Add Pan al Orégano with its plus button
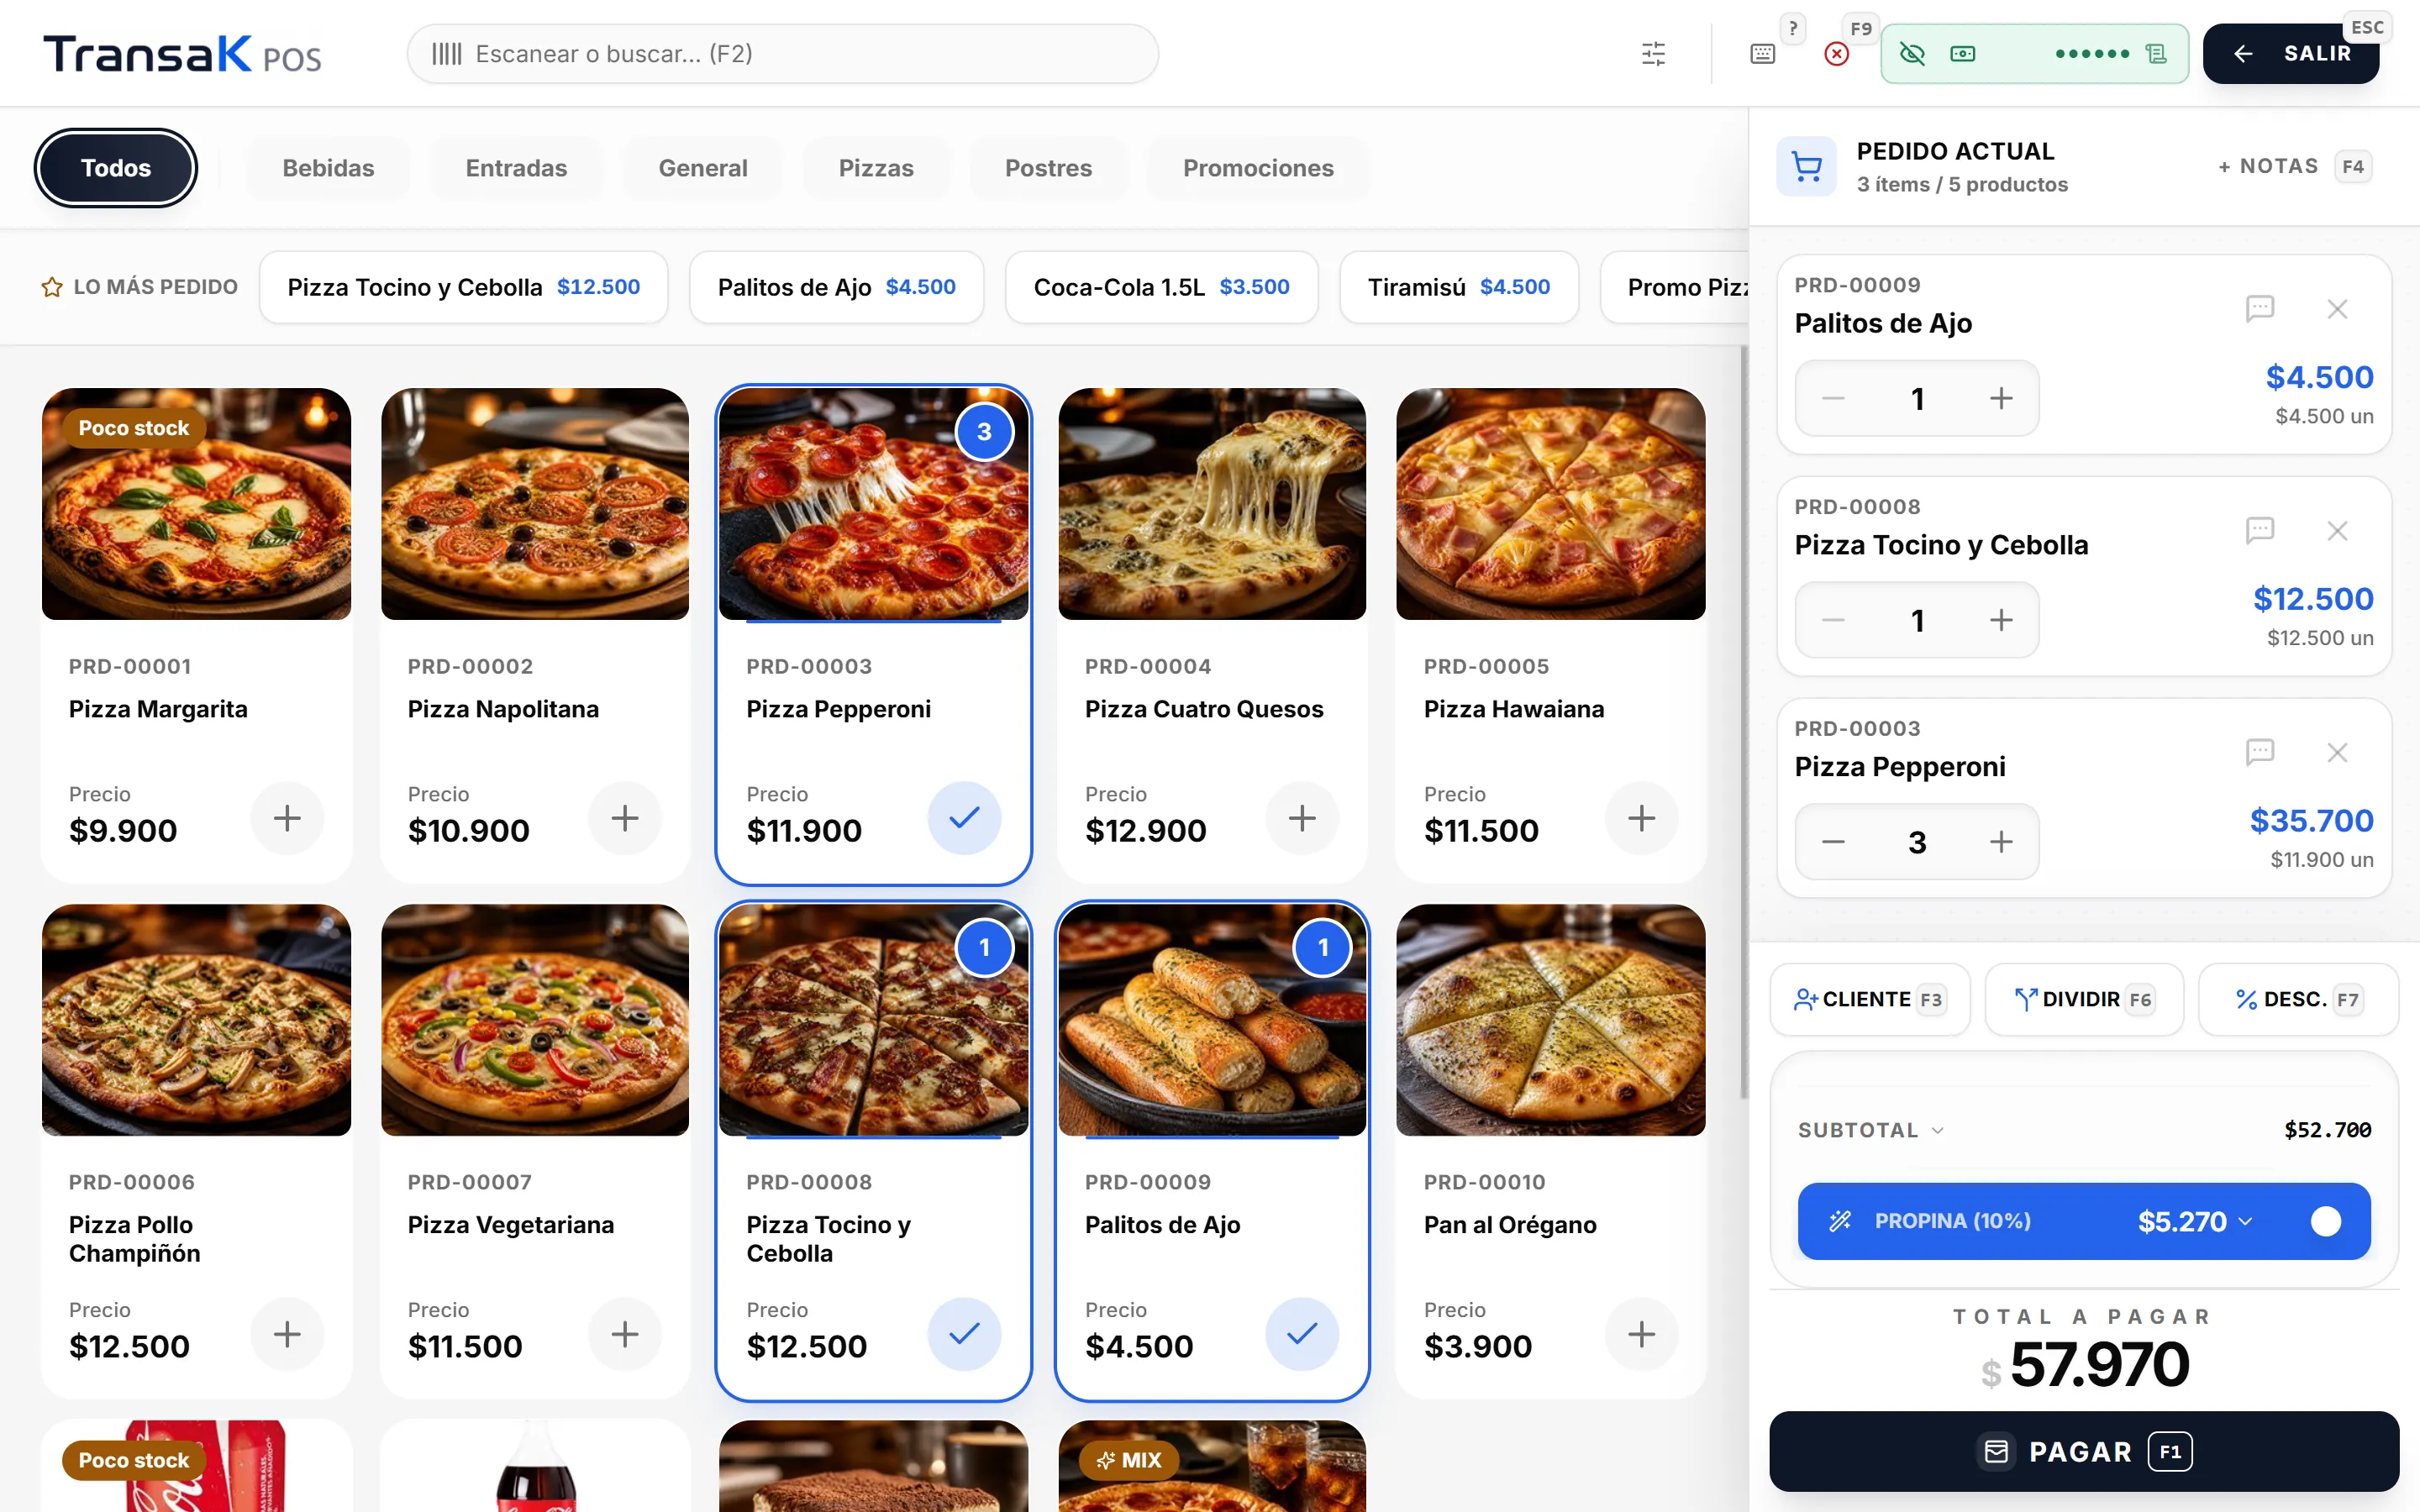Image resolution: width=2420 pixels, height=1512 pixels. point(1641,1334)
